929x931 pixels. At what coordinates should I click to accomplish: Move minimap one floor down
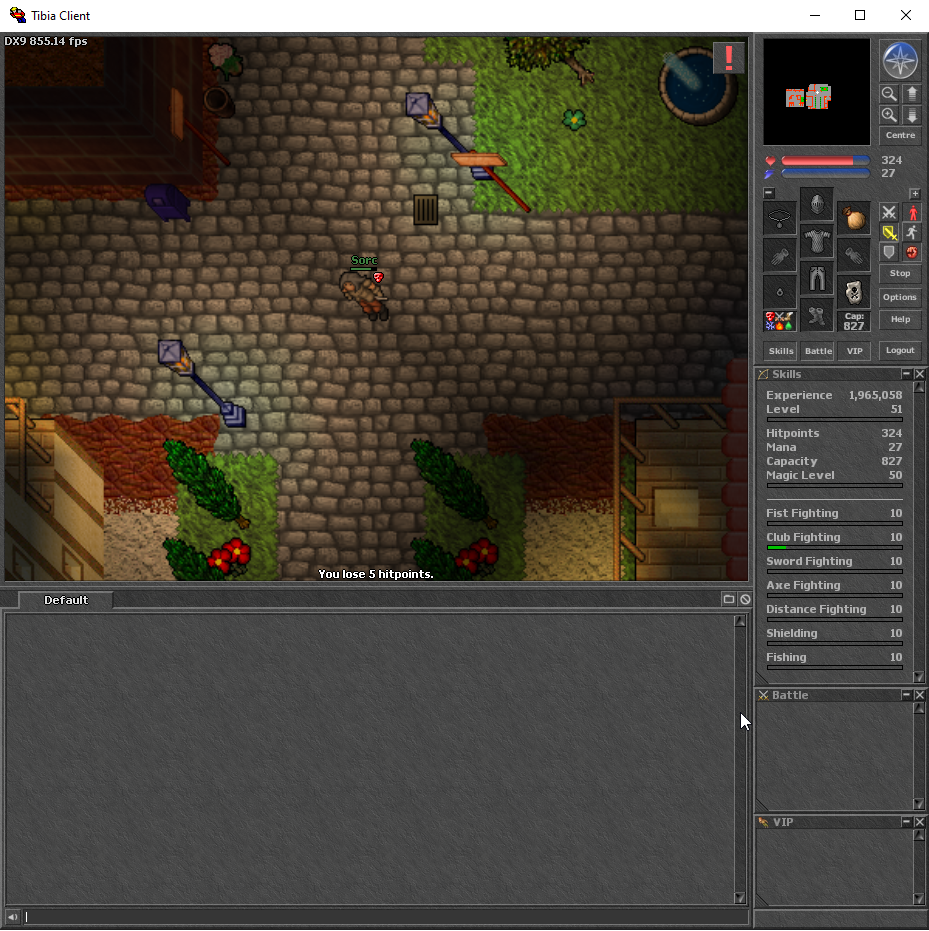pyautogui.click(x=912, y=115)
